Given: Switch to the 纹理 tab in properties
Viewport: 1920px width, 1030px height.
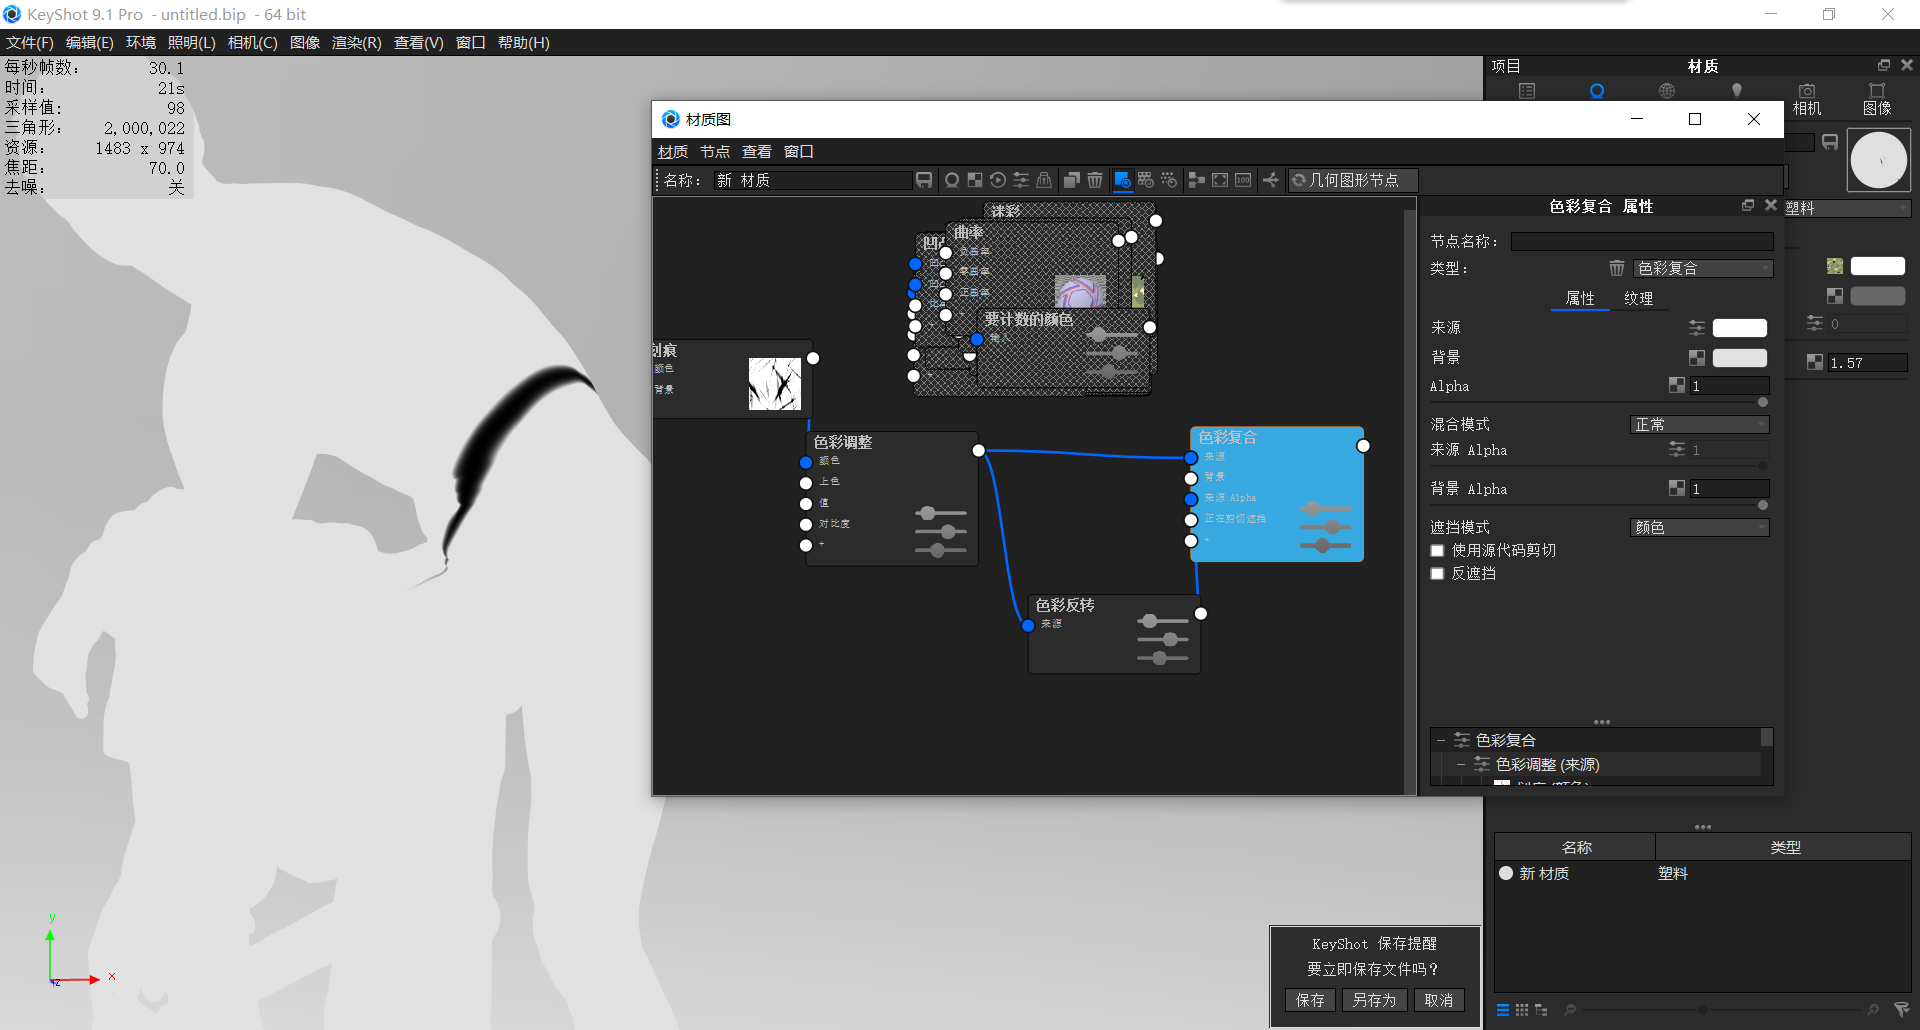Looking at the screenshot, I should (1640, 298).
